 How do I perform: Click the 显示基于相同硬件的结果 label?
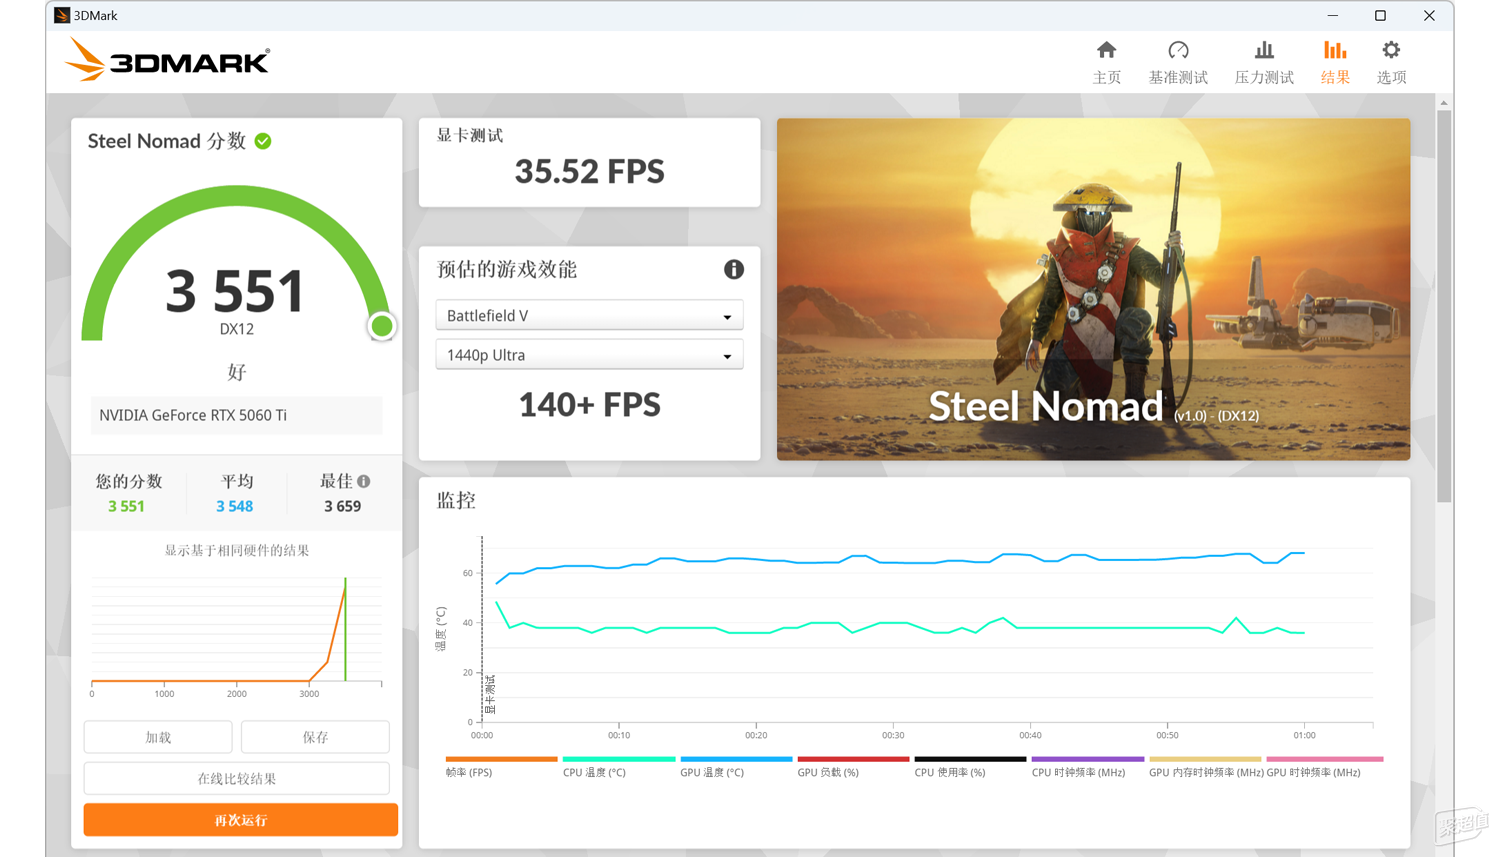(x=237, y=550)
